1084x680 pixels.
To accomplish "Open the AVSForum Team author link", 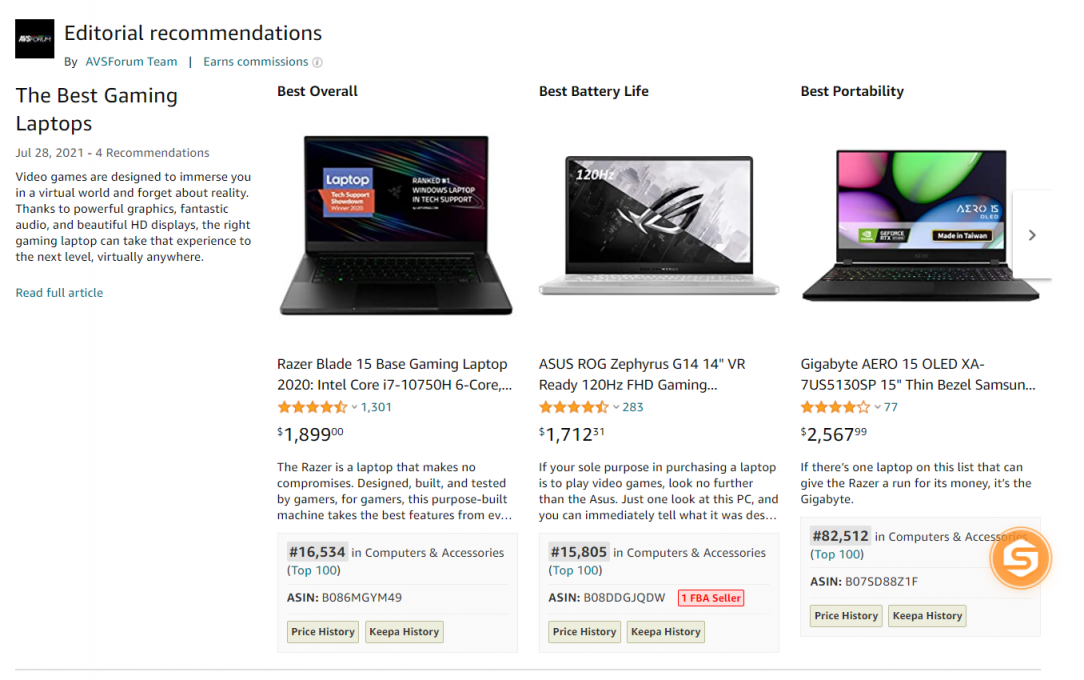I will 131,62.
